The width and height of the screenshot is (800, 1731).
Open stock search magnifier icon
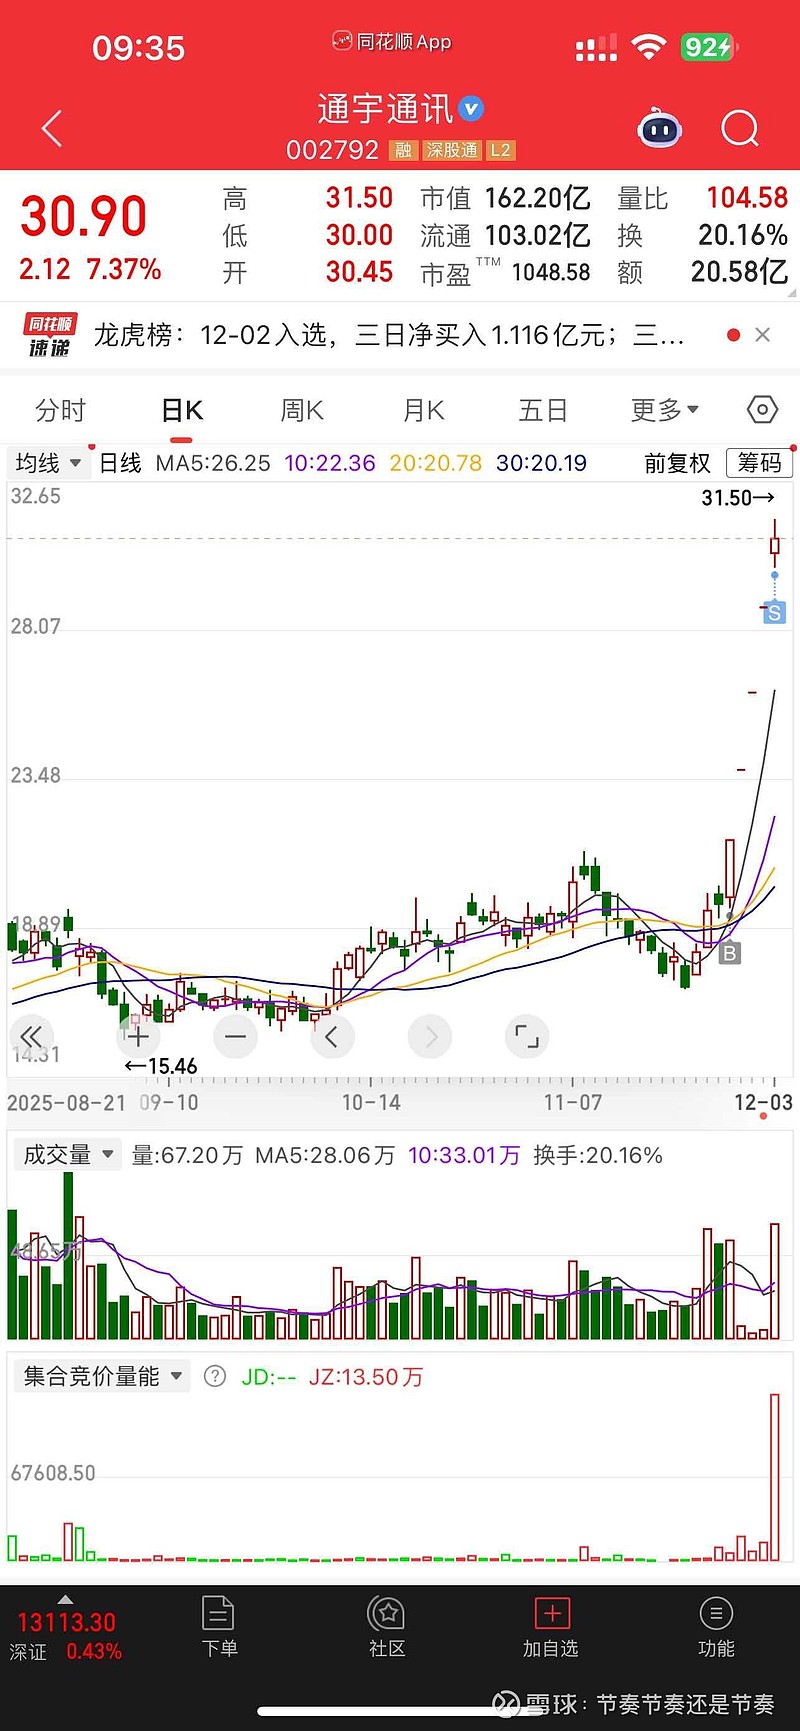tap(740, 128)
